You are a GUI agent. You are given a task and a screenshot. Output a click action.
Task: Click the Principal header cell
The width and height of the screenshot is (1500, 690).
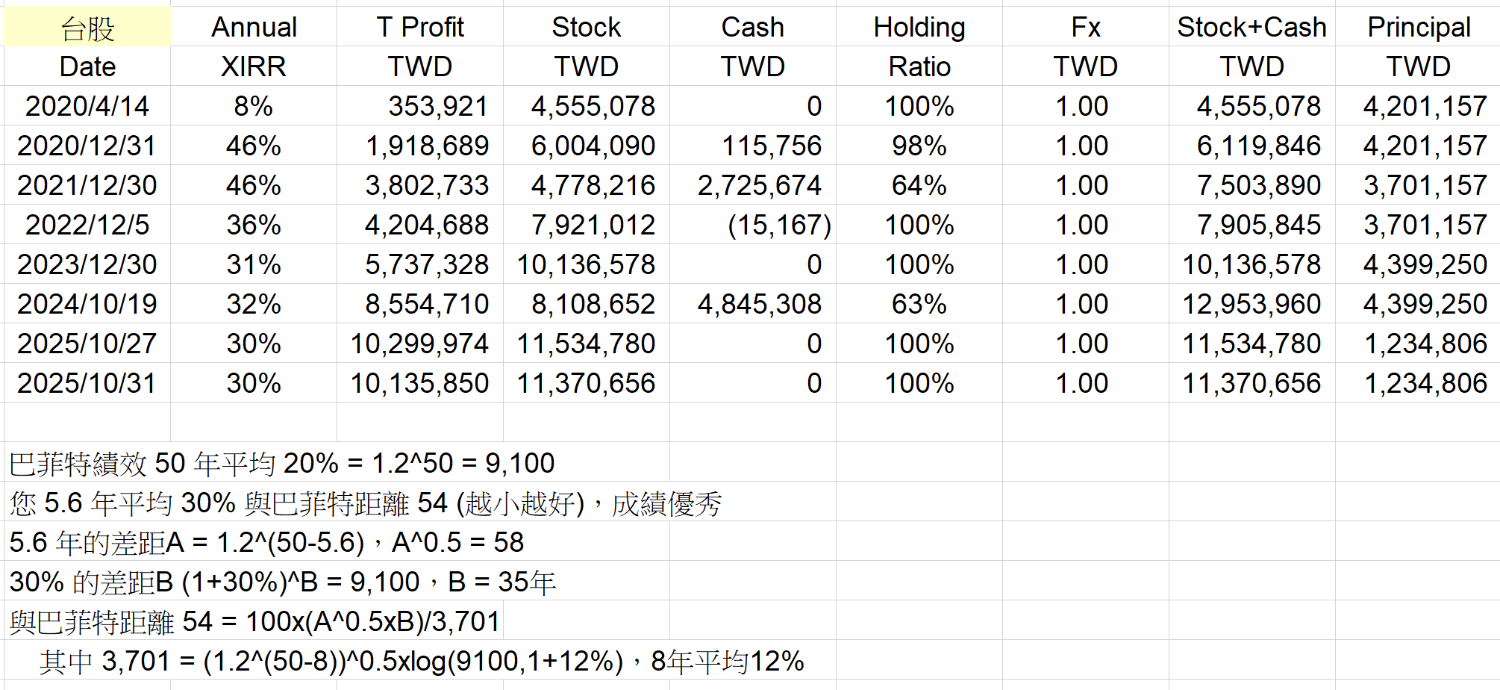pyautogui.click(x=1418, y=28)
